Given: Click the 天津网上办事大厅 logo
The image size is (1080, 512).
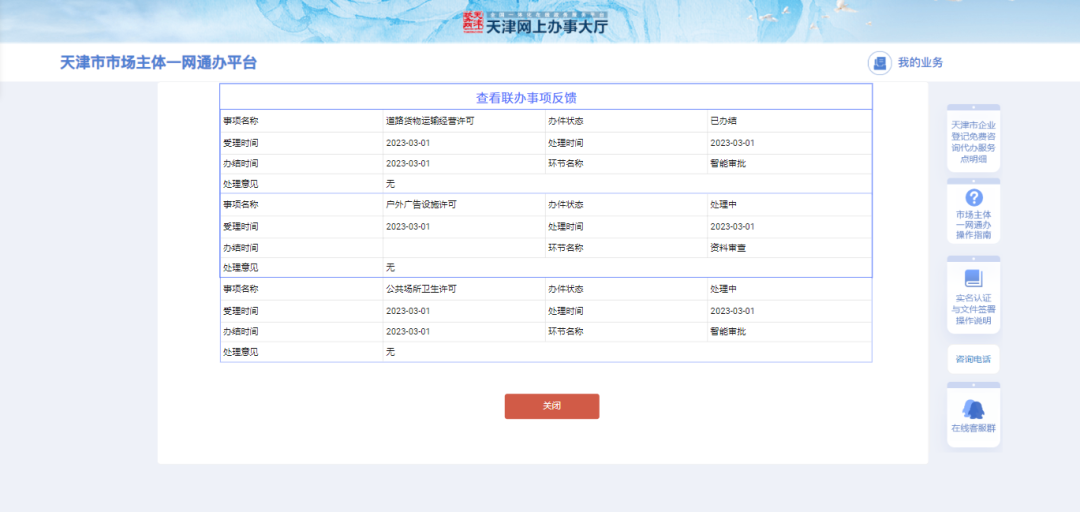Looking at the screenshot, I should [x=536, y=24].
